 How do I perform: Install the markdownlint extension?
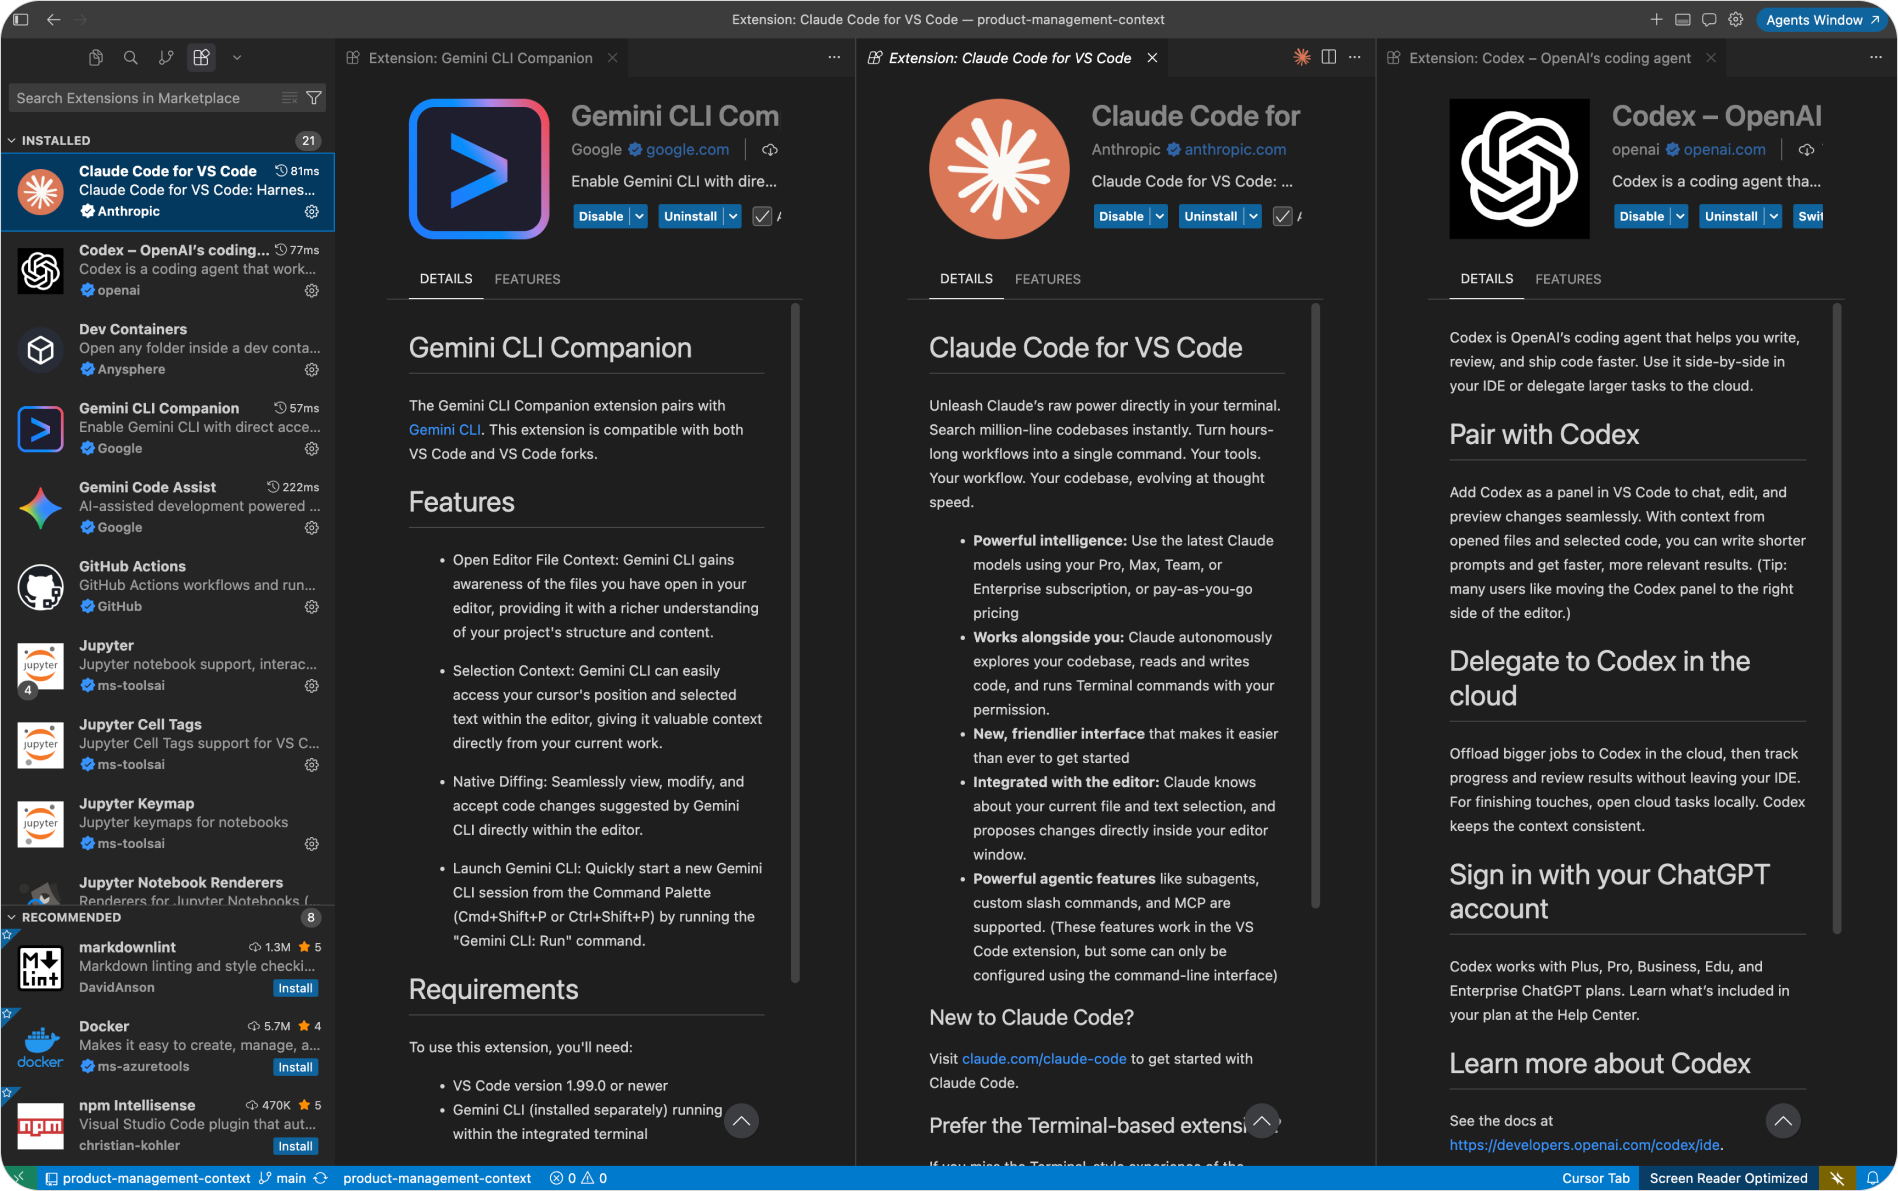pos(295,988)
